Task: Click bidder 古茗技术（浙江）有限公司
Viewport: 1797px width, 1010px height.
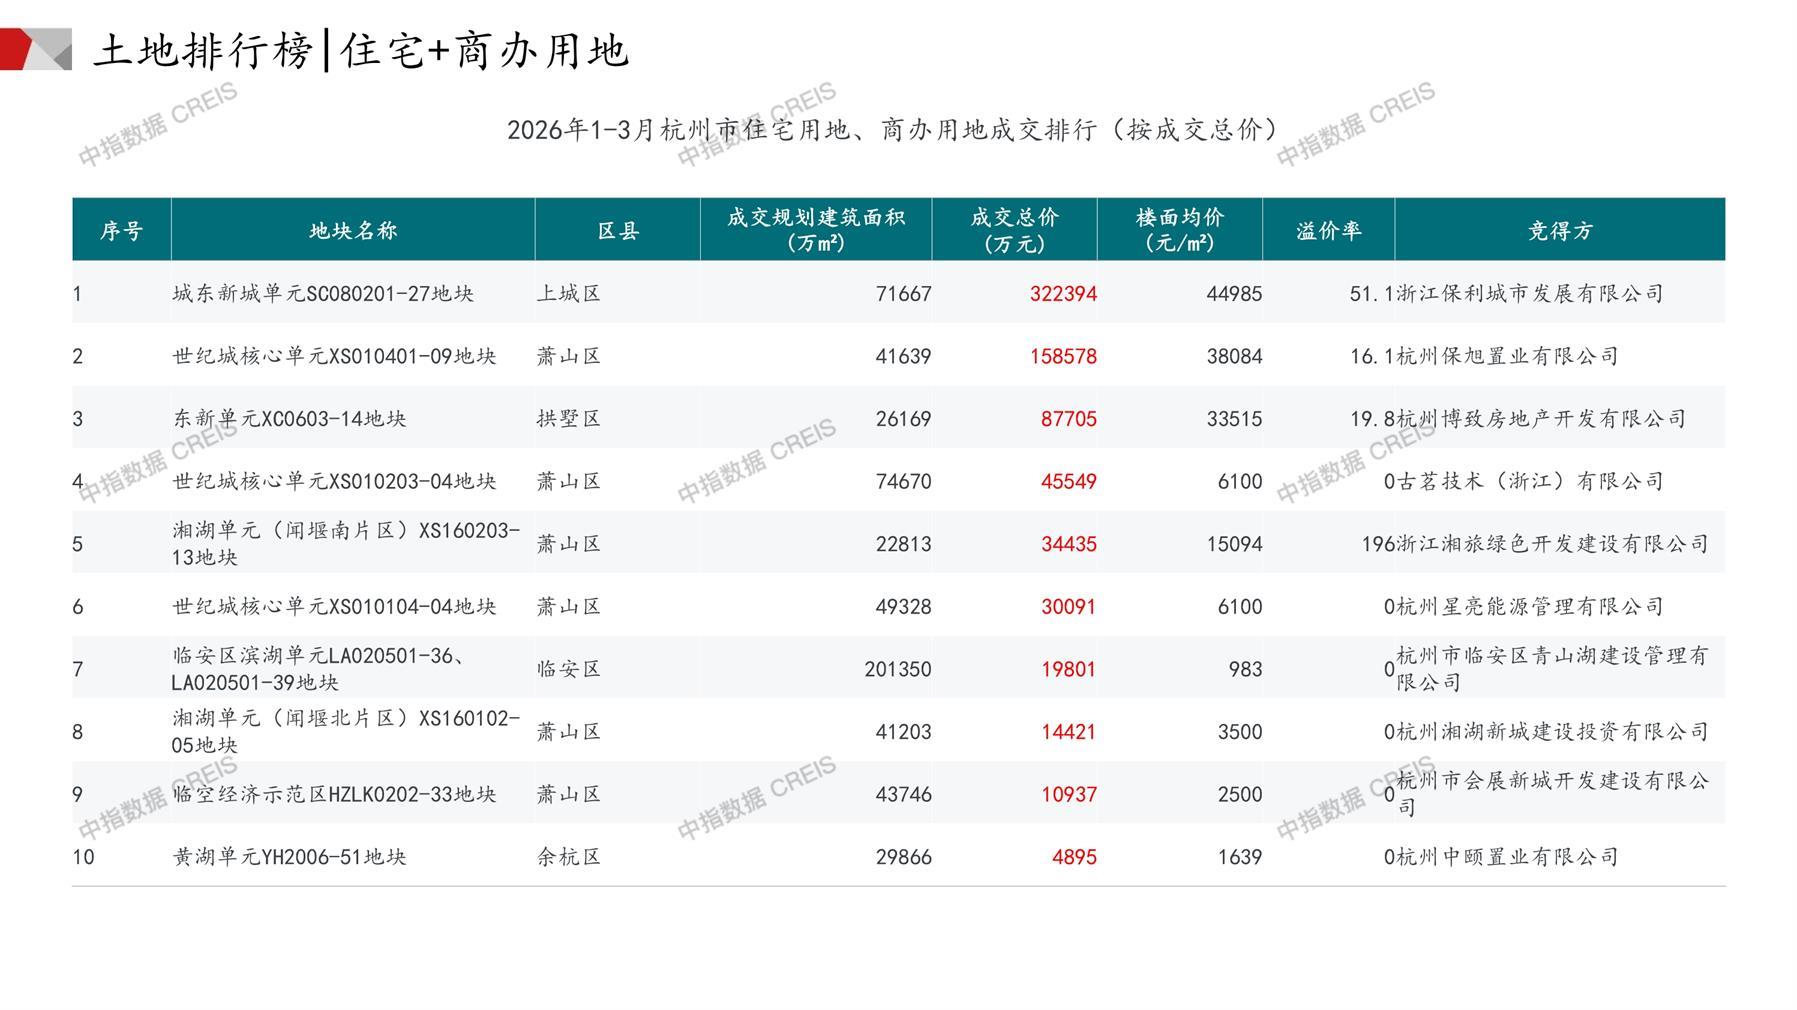Action: pos(1530,482)
